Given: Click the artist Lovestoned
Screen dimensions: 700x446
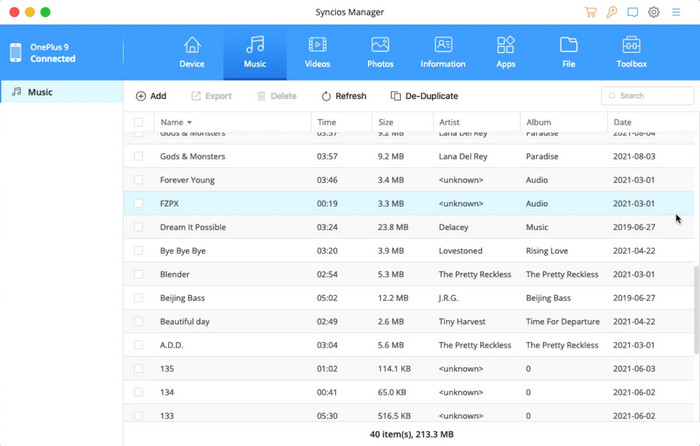Looking at the screenshot, I should pyautogui.click(x=460, y=250).
